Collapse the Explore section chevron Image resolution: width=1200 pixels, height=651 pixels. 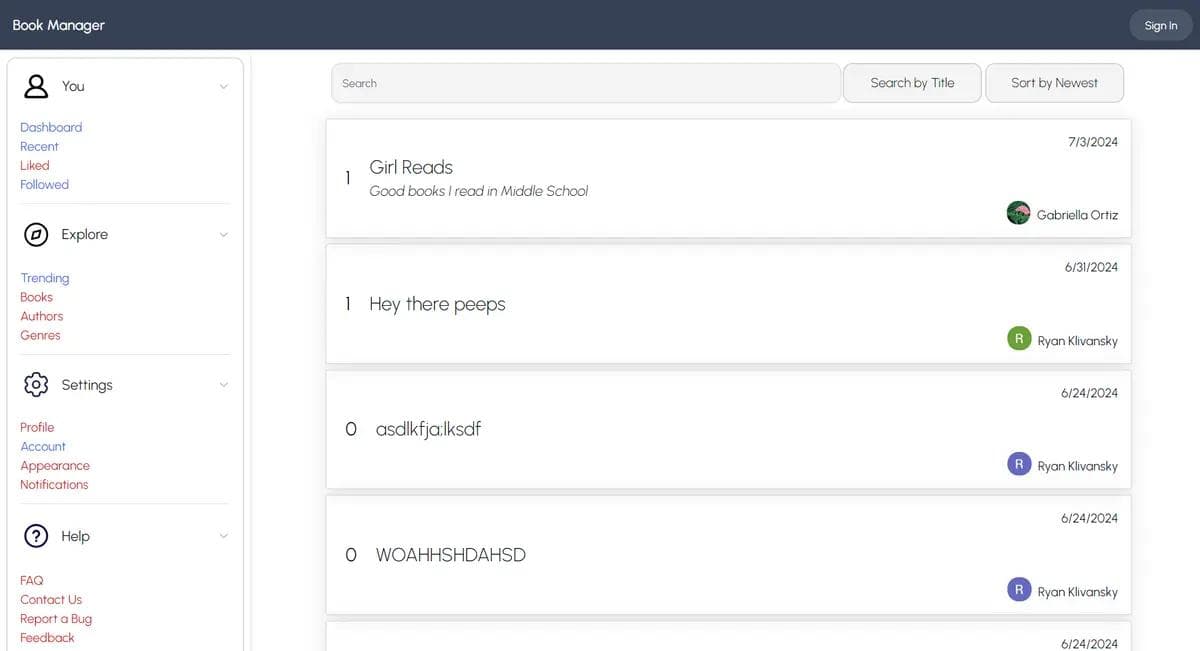[x=224, y=235]
